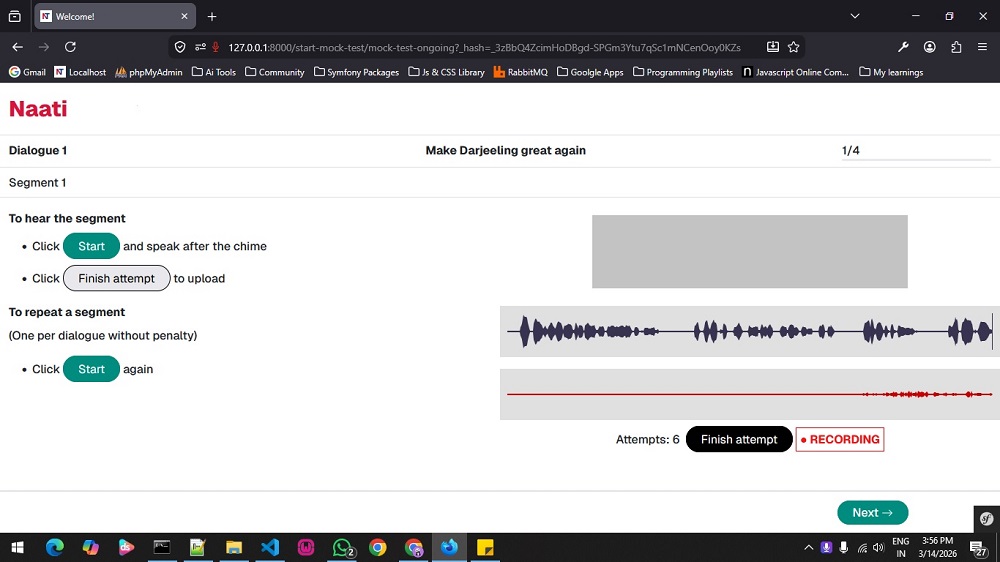Open a new browser tab
Viewport: 1000px width, 562px height.
tap(212, 17)
